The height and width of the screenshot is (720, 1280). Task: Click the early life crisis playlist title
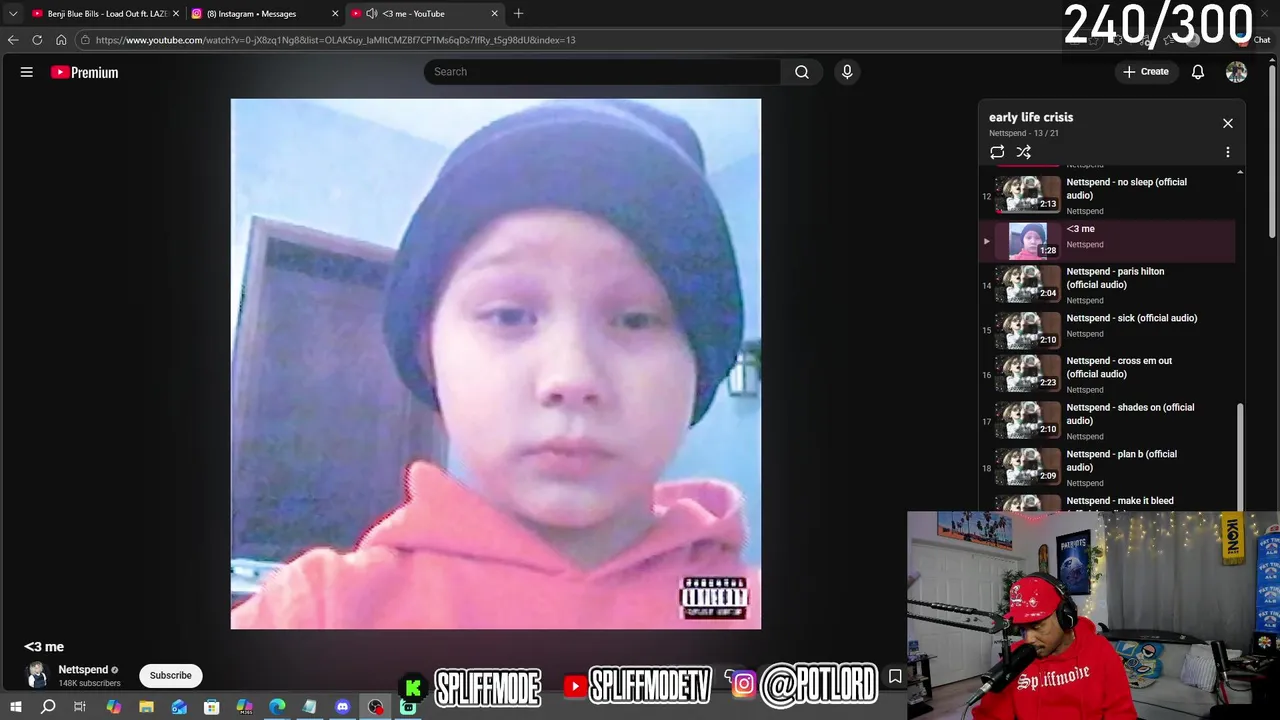[x=1031, y=117]
